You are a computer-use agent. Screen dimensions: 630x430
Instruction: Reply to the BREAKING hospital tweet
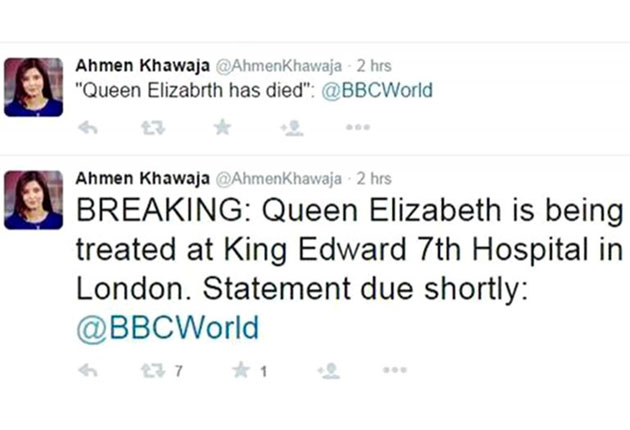coord(88,371)
